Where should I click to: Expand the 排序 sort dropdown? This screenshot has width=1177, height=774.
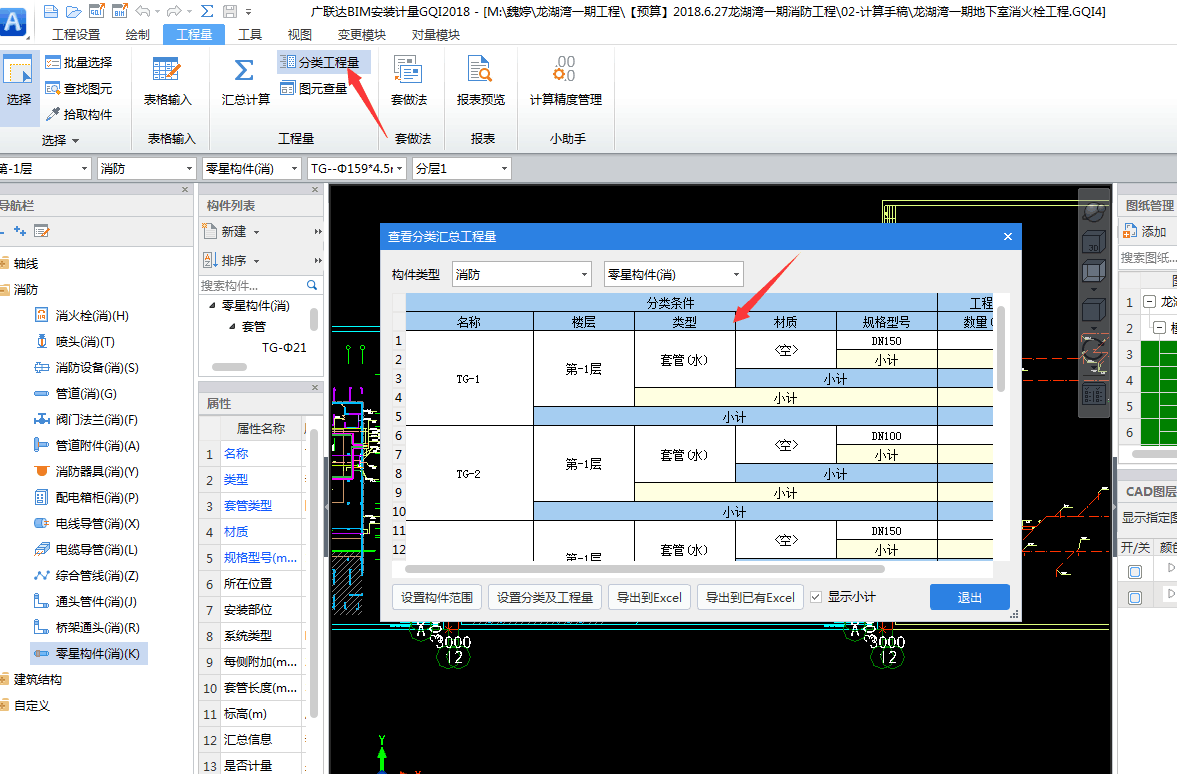tap(257, 261)
